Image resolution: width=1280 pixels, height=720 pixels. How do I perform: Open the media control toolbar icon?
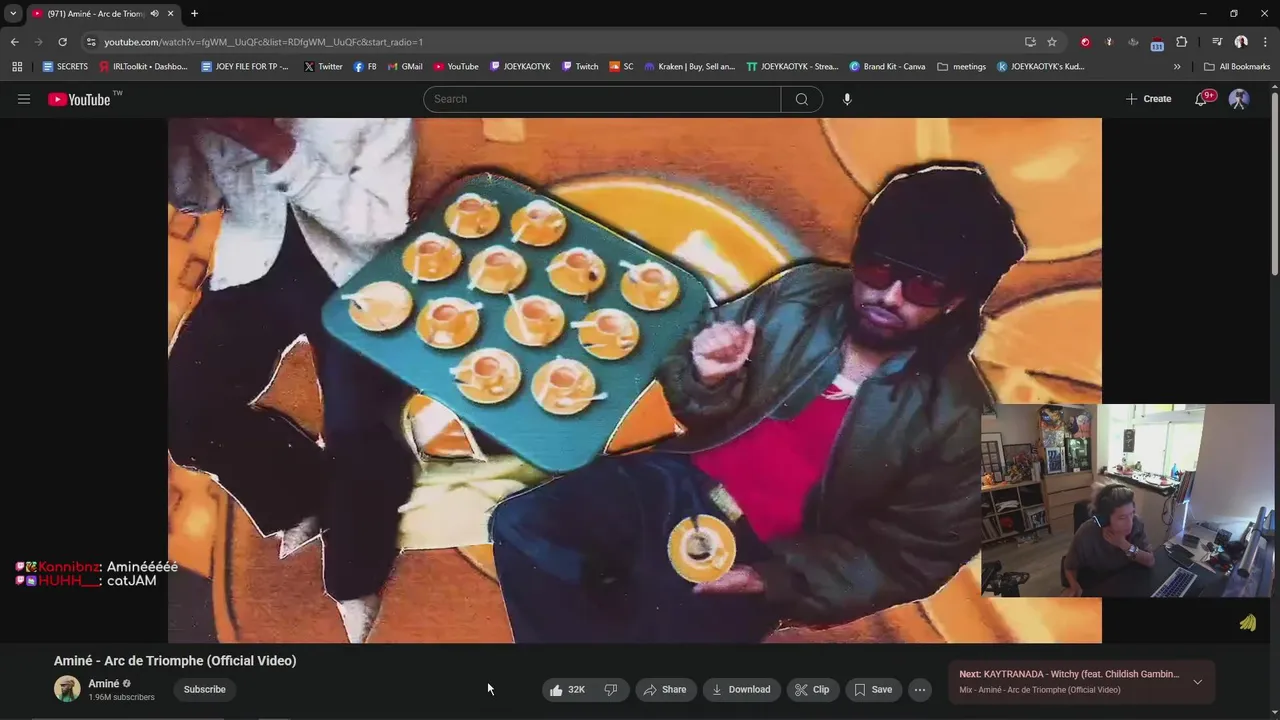tap(1217, 42)
